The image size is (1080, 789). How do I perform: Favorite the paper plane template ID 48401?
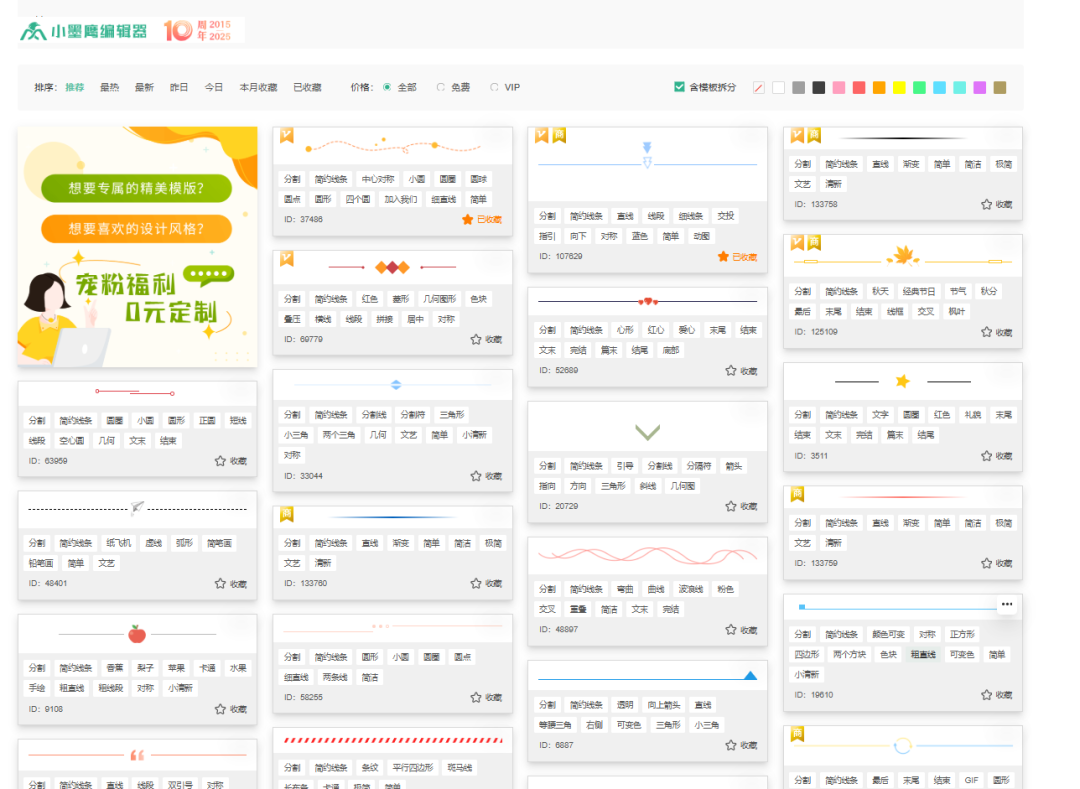coord(220,584)
